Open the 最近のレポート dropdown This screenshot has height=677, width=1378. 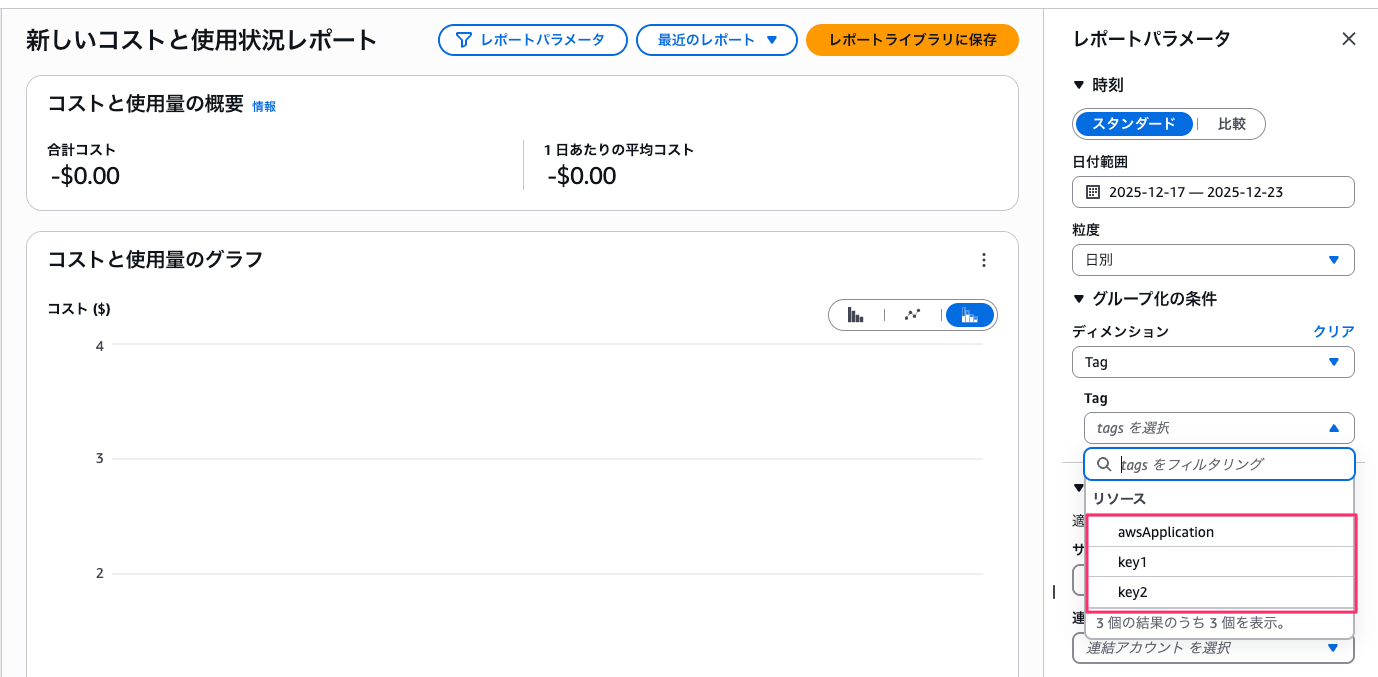pyautogui.click(x=716, y=40)
